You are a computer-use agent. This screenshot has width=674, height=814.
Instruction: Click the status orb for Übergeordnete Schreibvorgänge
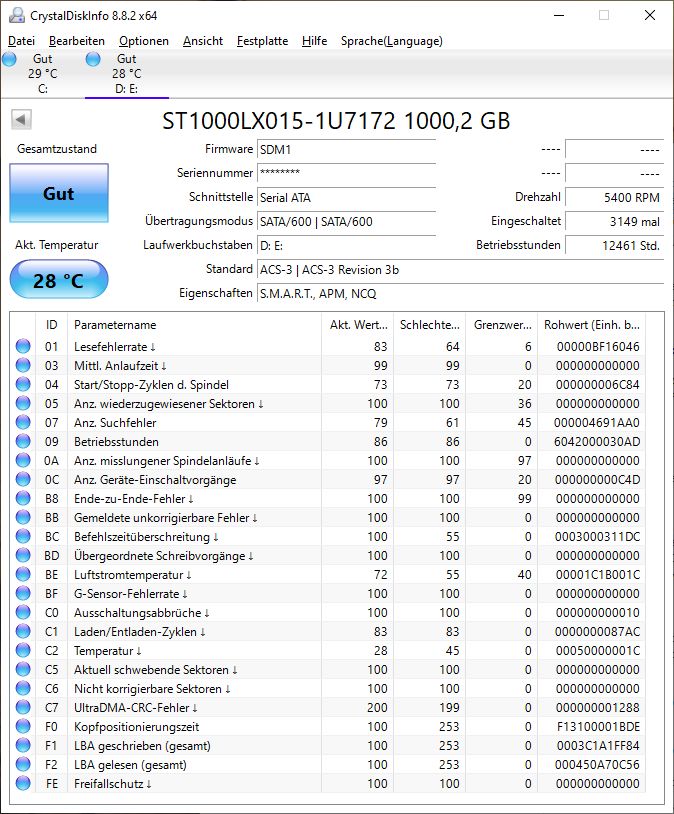23,555
